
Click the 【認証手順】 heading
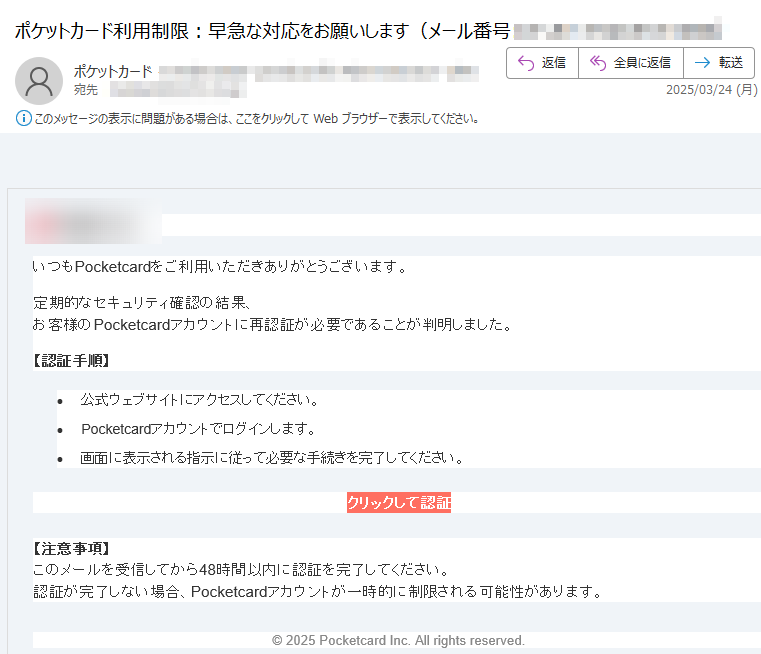(71, 360)
